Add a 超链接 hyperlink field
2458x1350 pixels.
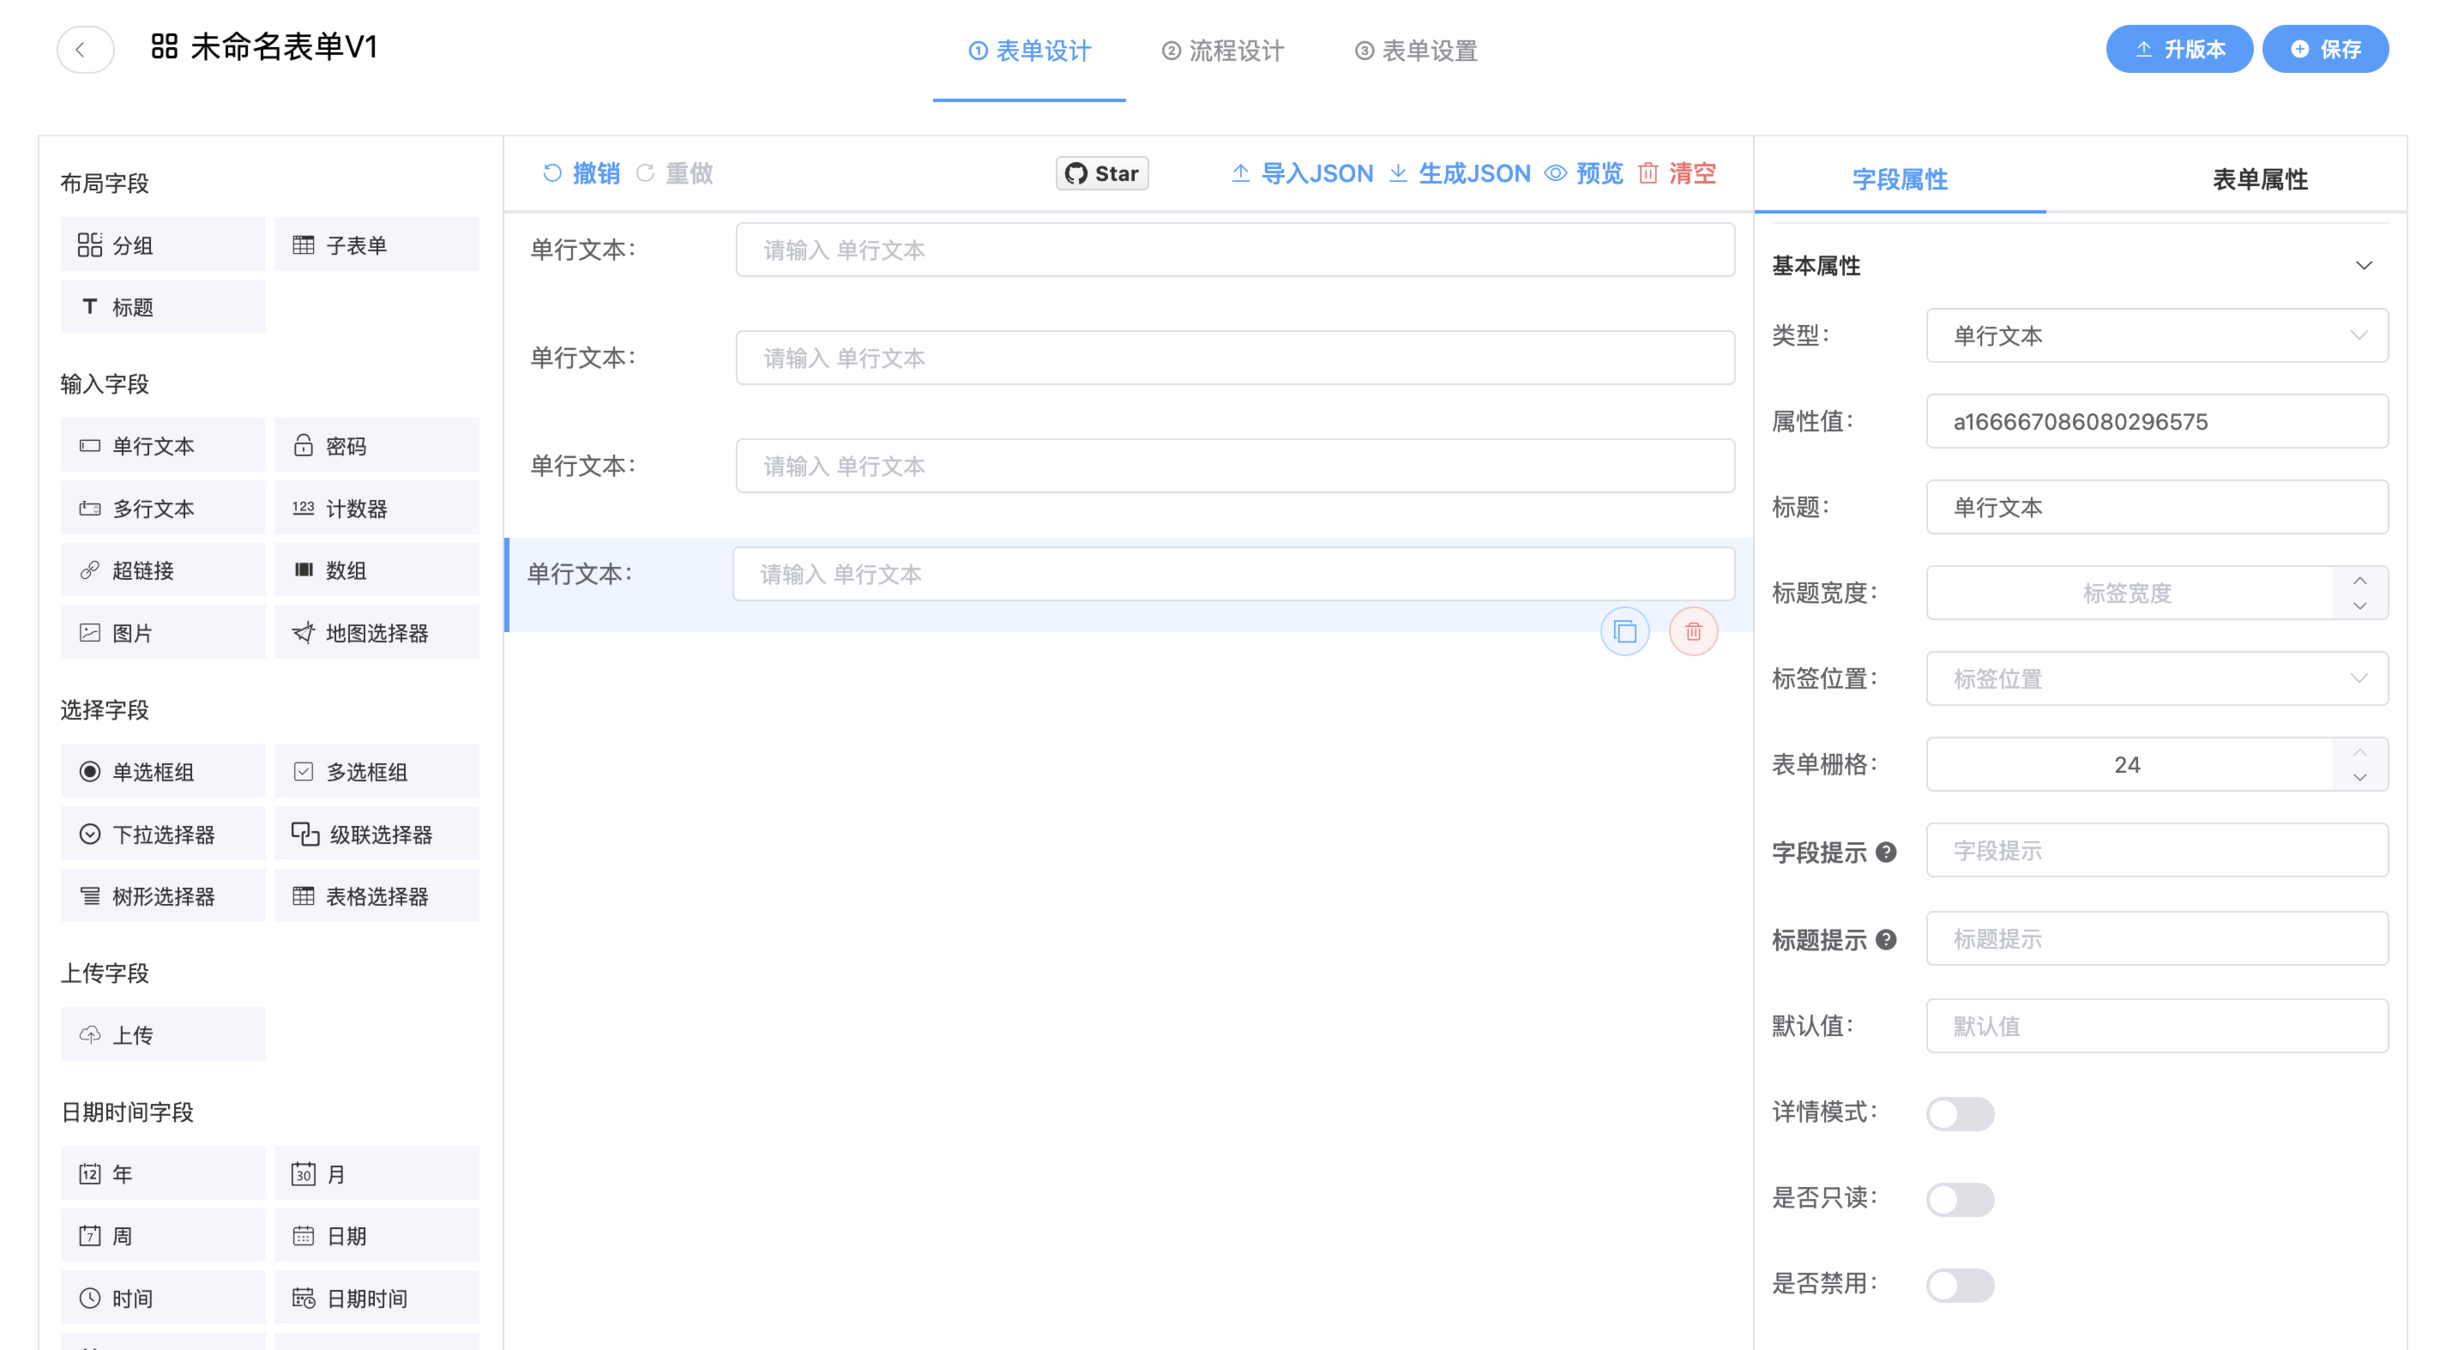[162, 570]
